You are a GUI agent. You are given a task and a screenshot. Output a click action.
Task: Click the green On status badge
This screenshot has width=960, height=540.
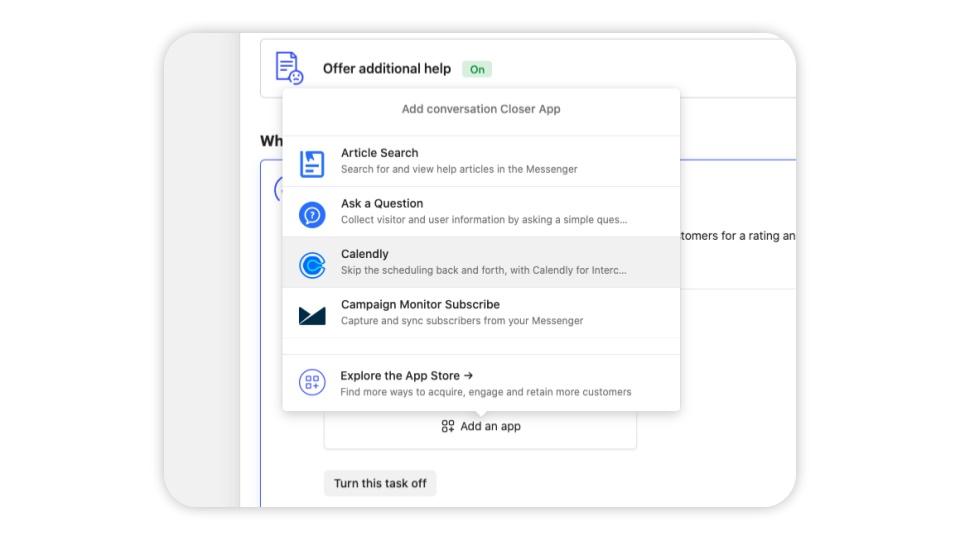tap(477, 69)
